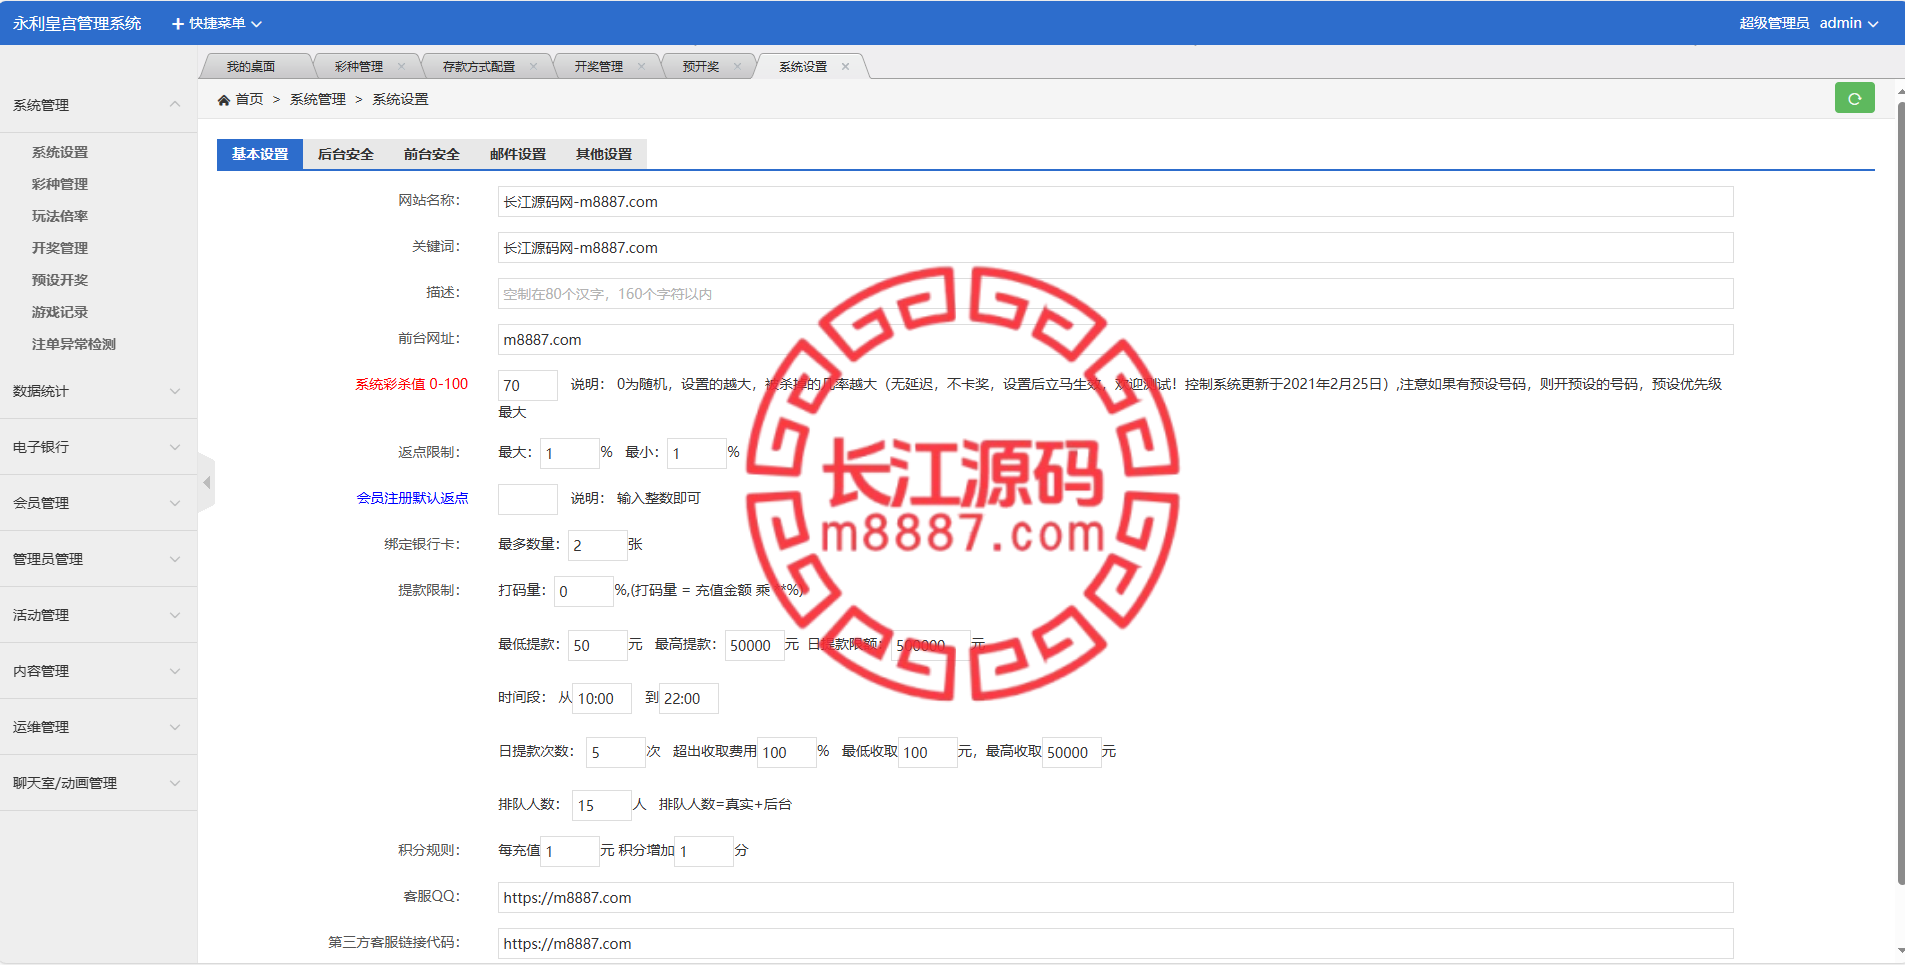Image resolution: width=1905 pixels, height=965 pixels.
Task: Open 预设开奖 in the sidebar
Action: tap(60, 280)
